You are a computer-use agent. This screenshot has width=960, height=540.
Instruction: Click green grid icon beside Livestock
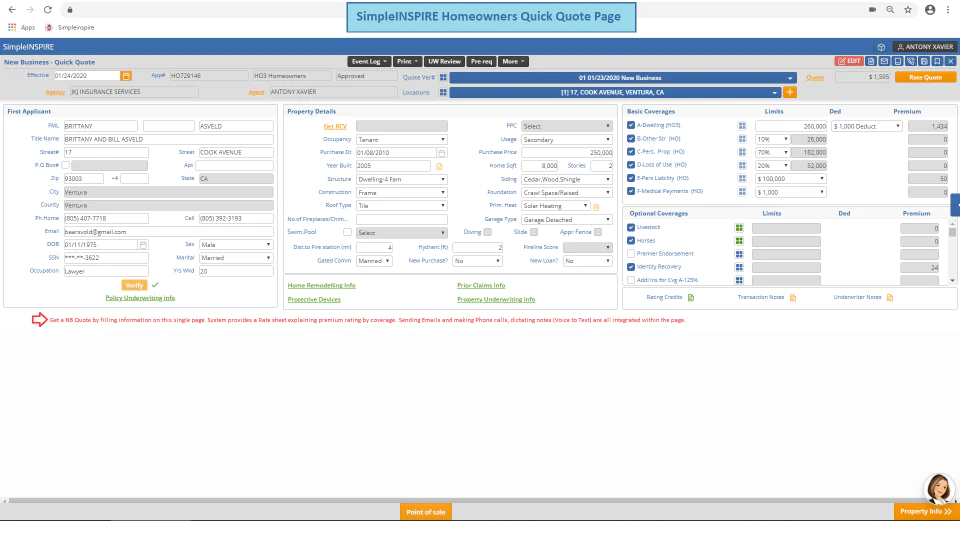pos(739,227)
